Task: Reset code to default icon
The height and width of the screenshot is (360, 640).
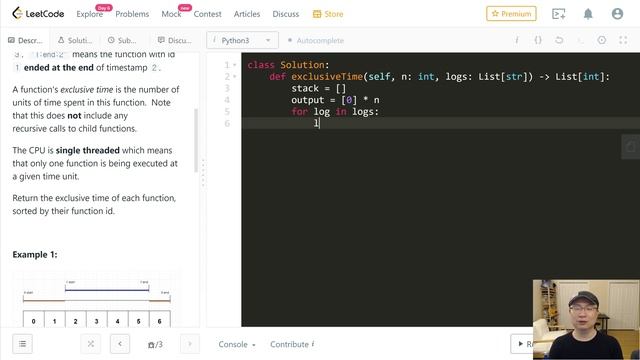Action: point(559,40)
